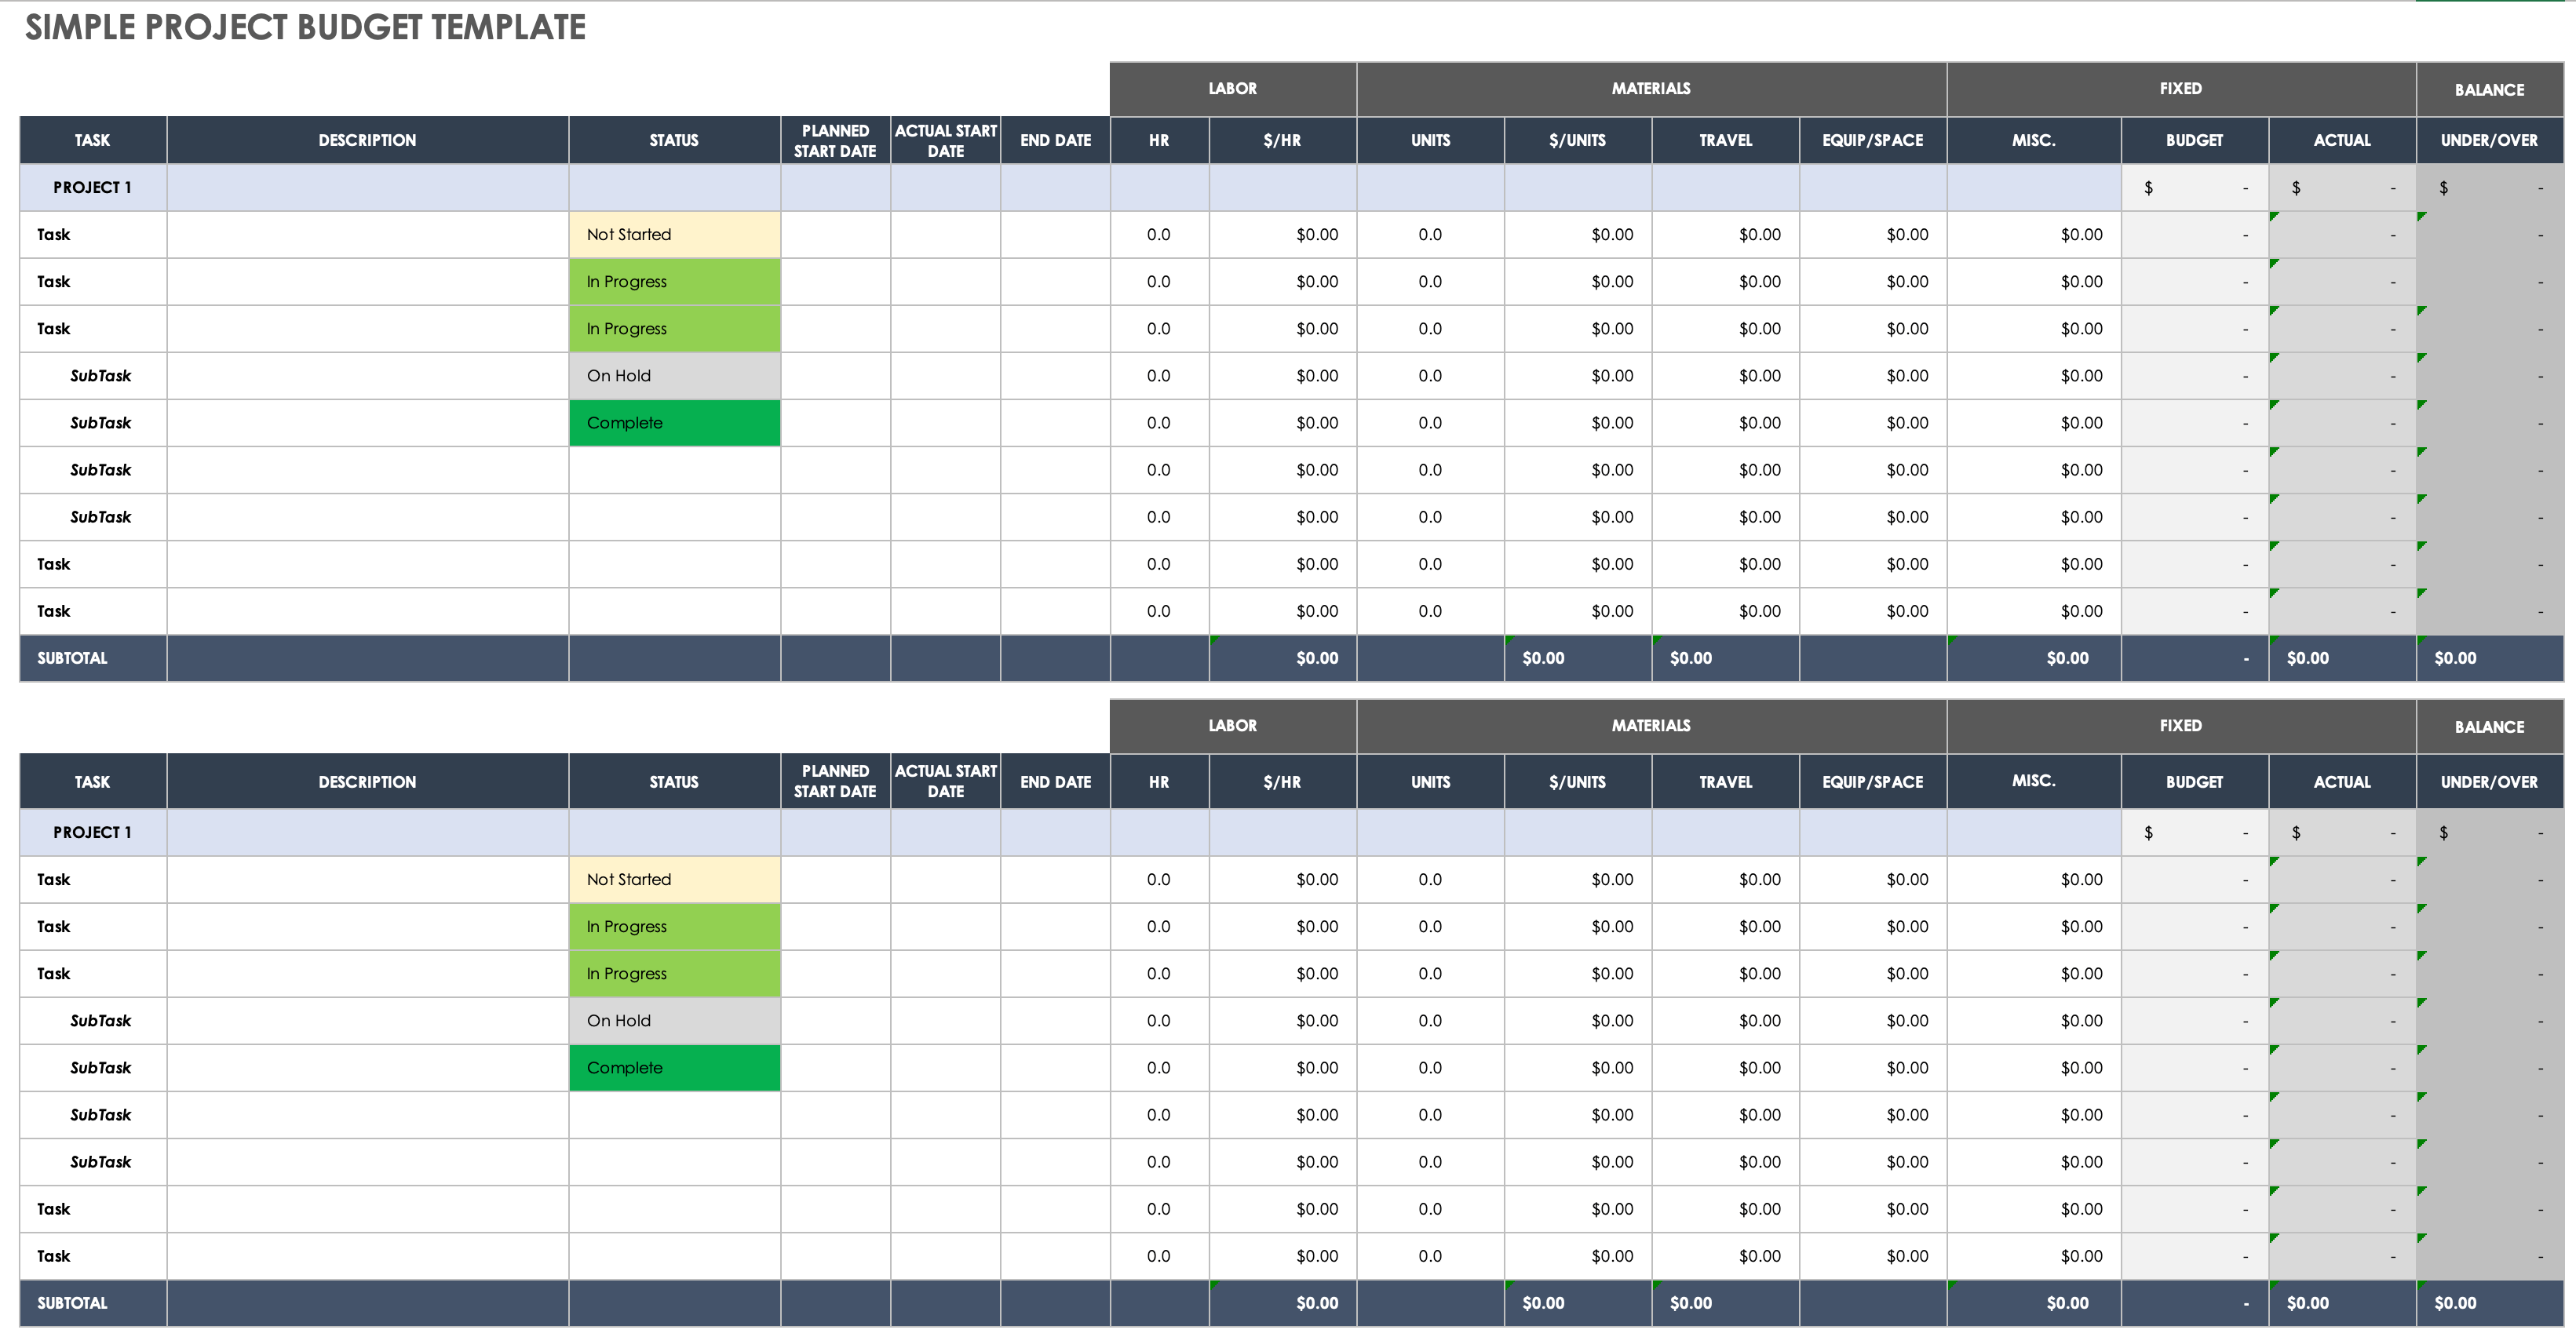The image size is (2576, 1337).
Task: Click End Date cell in lower 'Complete' row
Action: click(1056, 1068)
